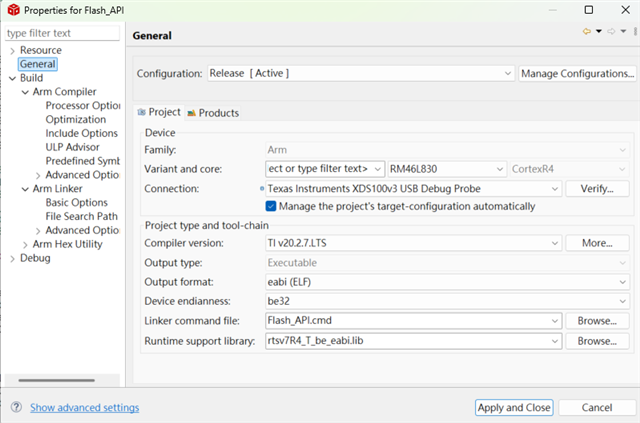Select the Project tab

(x=159, y=112)
